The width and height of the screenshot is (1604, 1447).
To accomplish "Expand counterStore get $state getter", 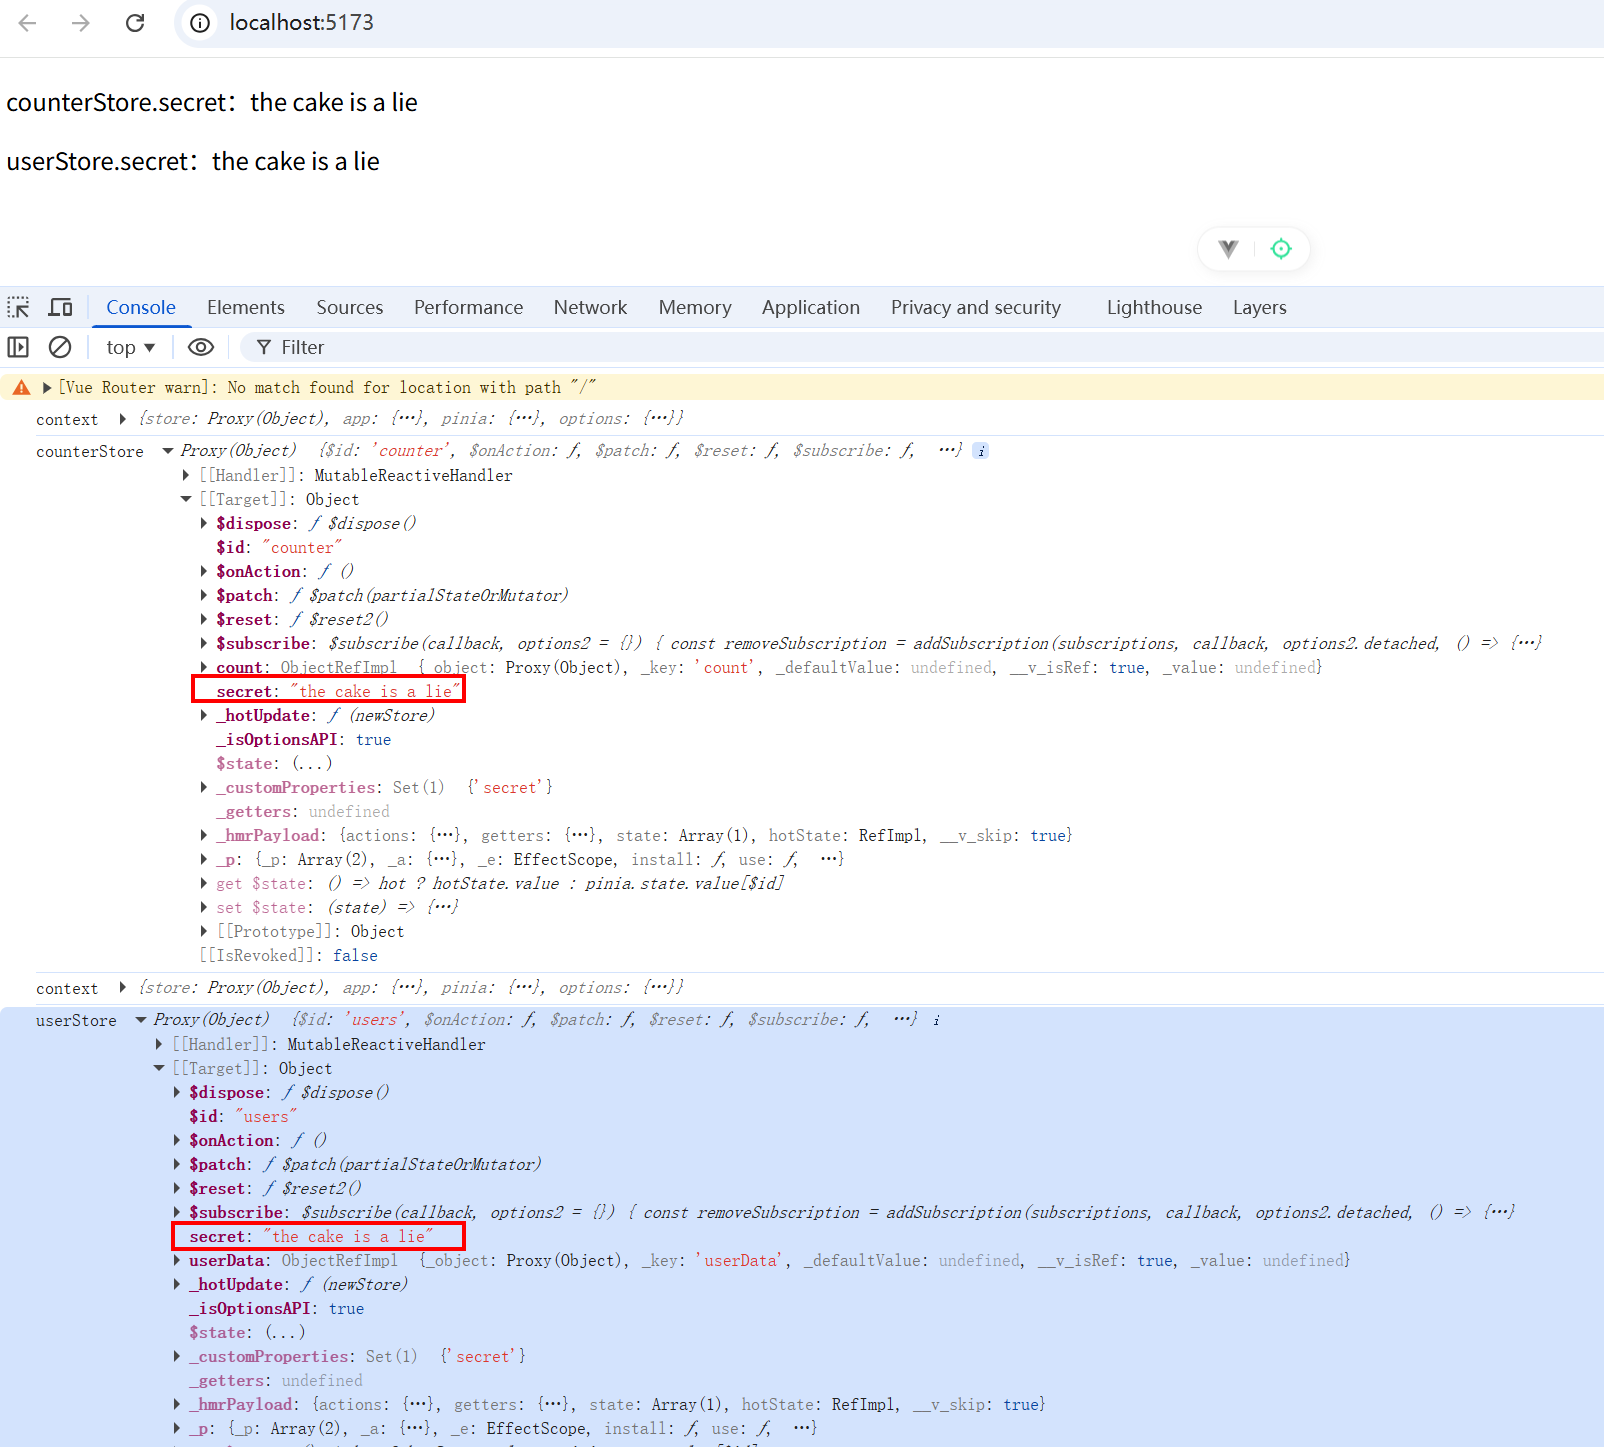I will pos(204,883).
